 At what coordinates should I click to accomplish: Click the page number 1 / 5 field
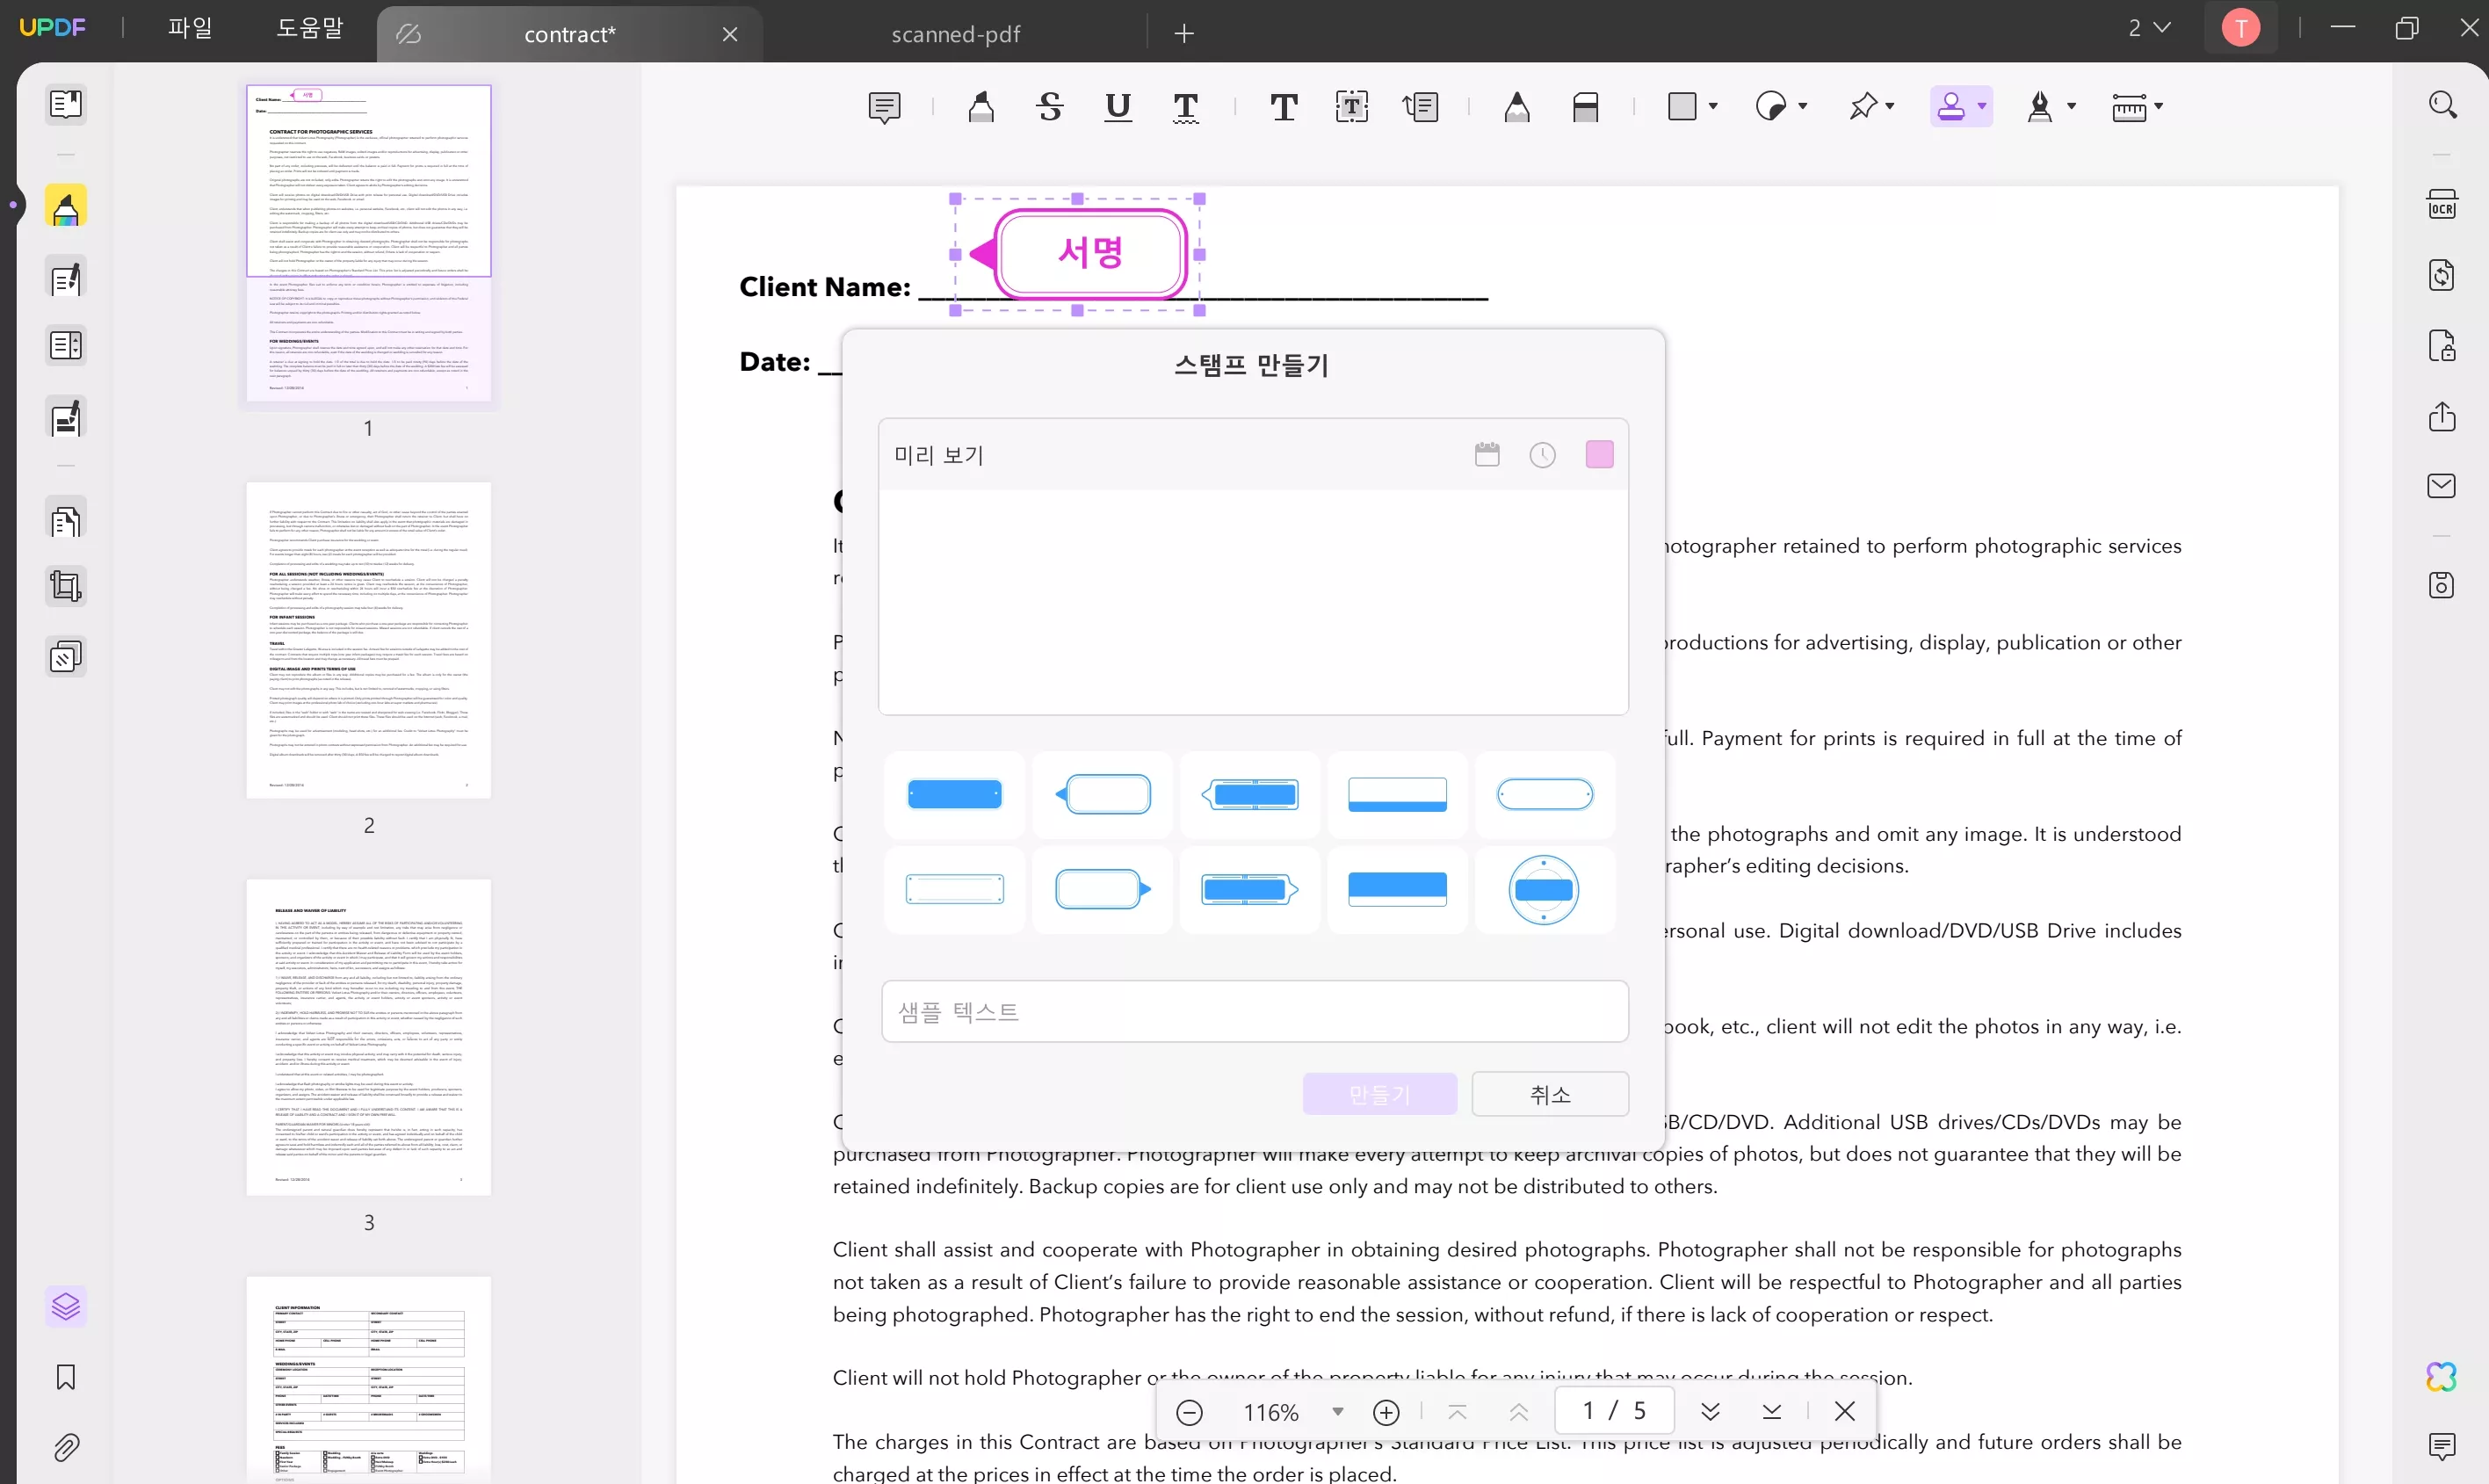click(x=1614, y=1411)
